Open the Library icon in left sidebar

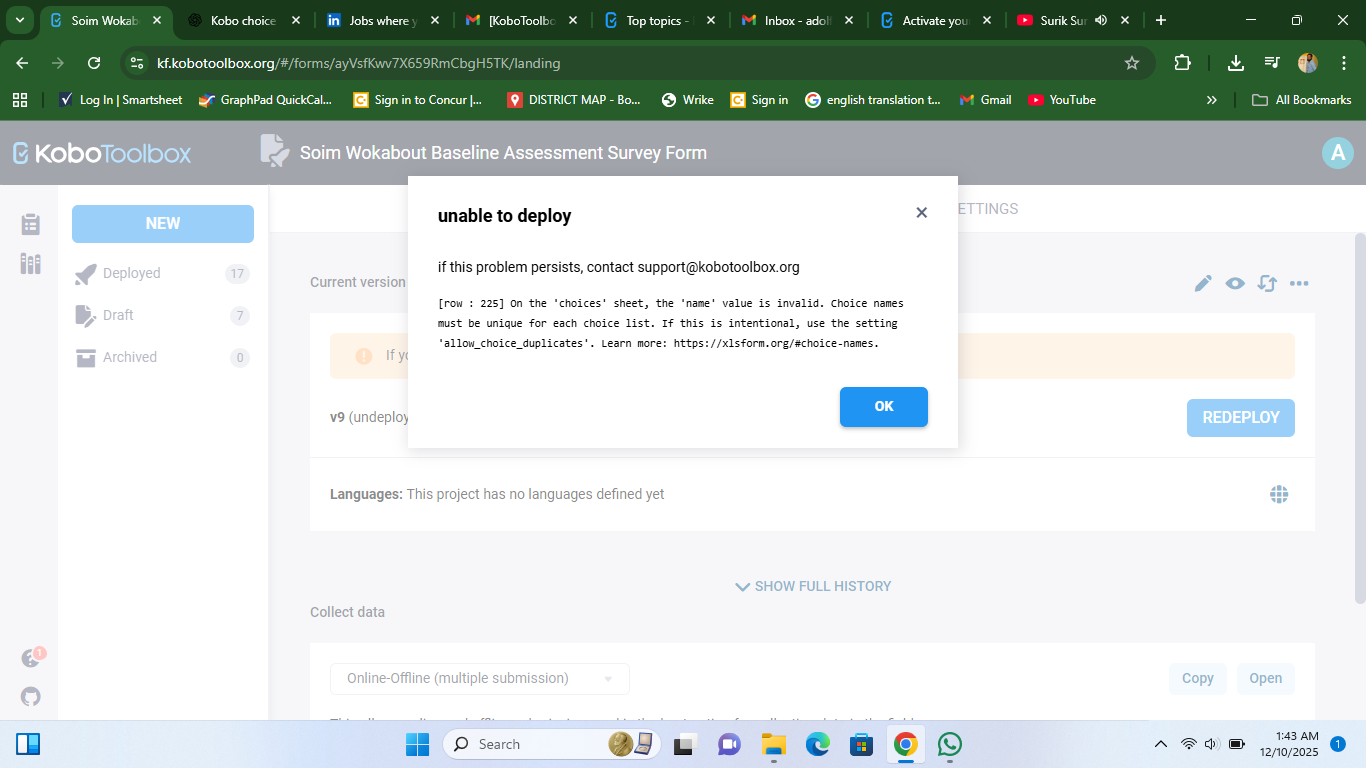pos(31,264)
